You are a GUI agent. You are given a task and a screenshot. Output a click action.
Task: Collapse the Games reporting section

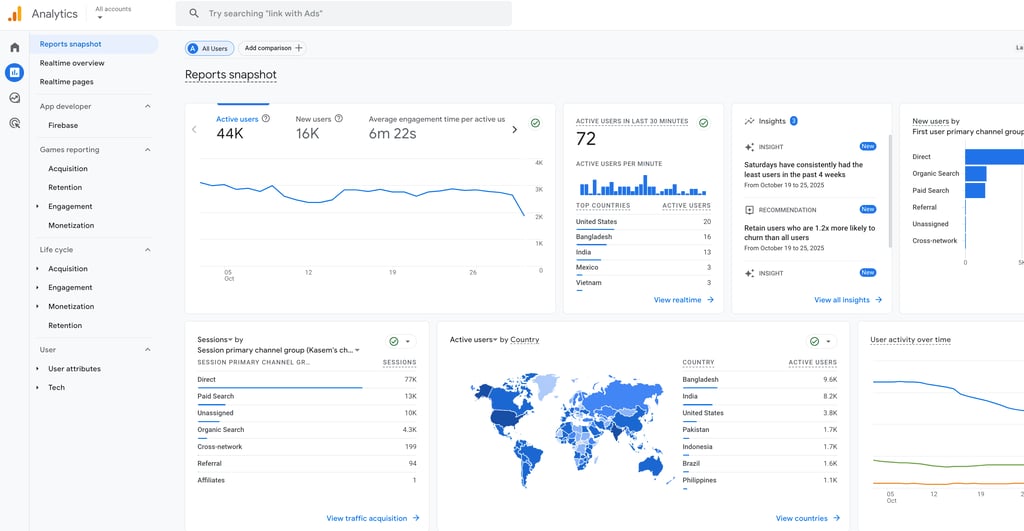(148, 150)
